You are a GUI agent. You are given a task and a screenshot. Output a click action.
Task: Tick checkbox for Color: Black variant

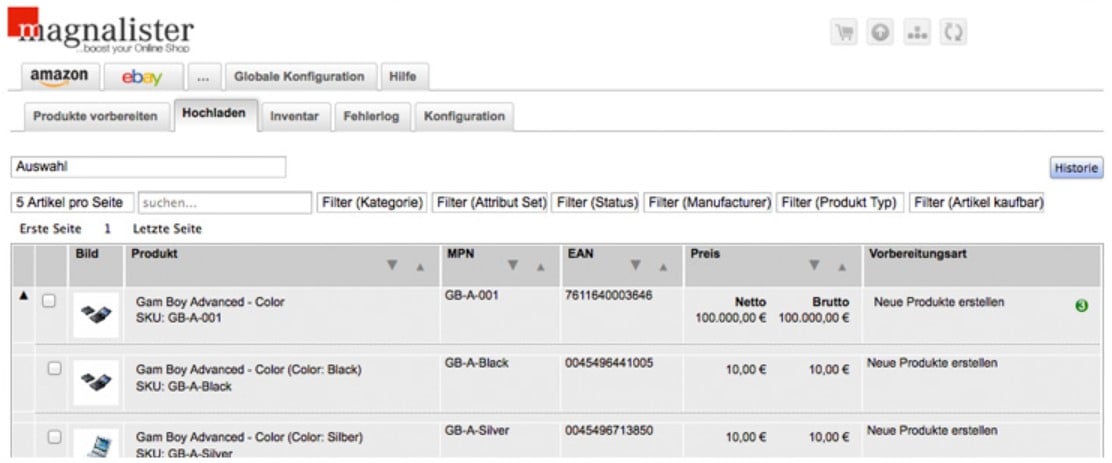coord(55,369)
